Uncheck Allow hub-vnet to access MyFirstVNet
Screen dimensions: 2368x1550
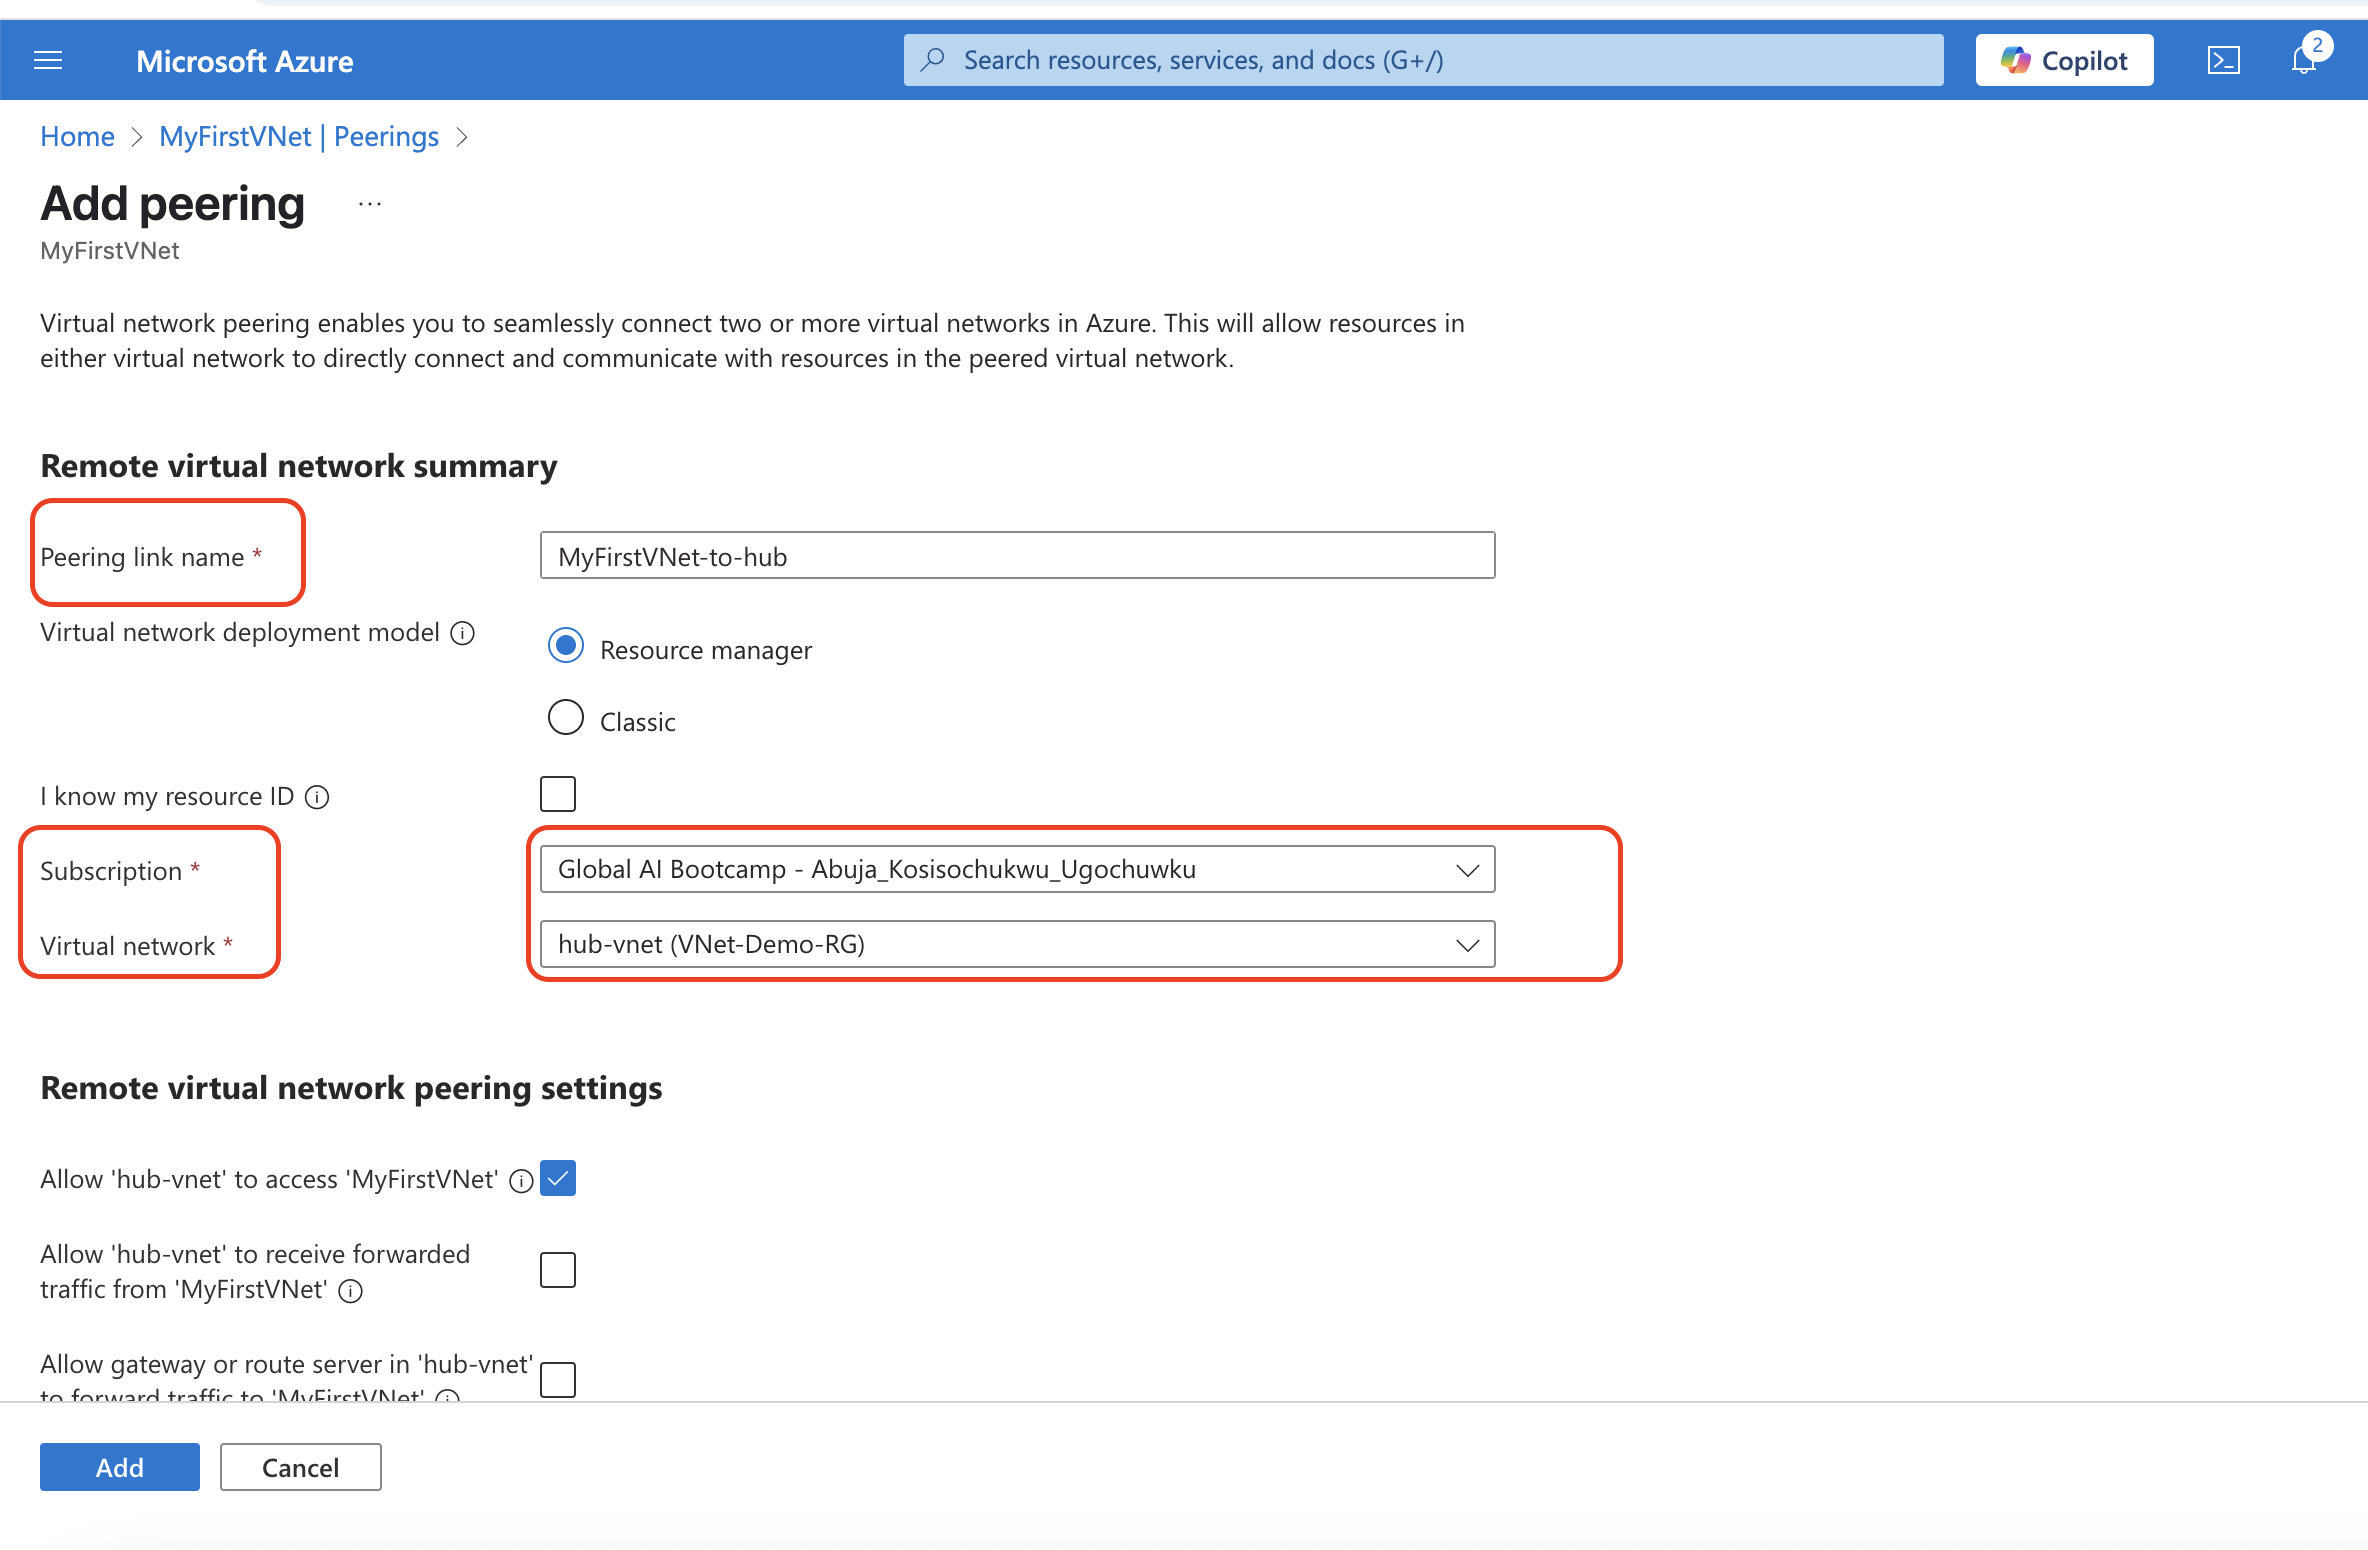(558, 1178)
